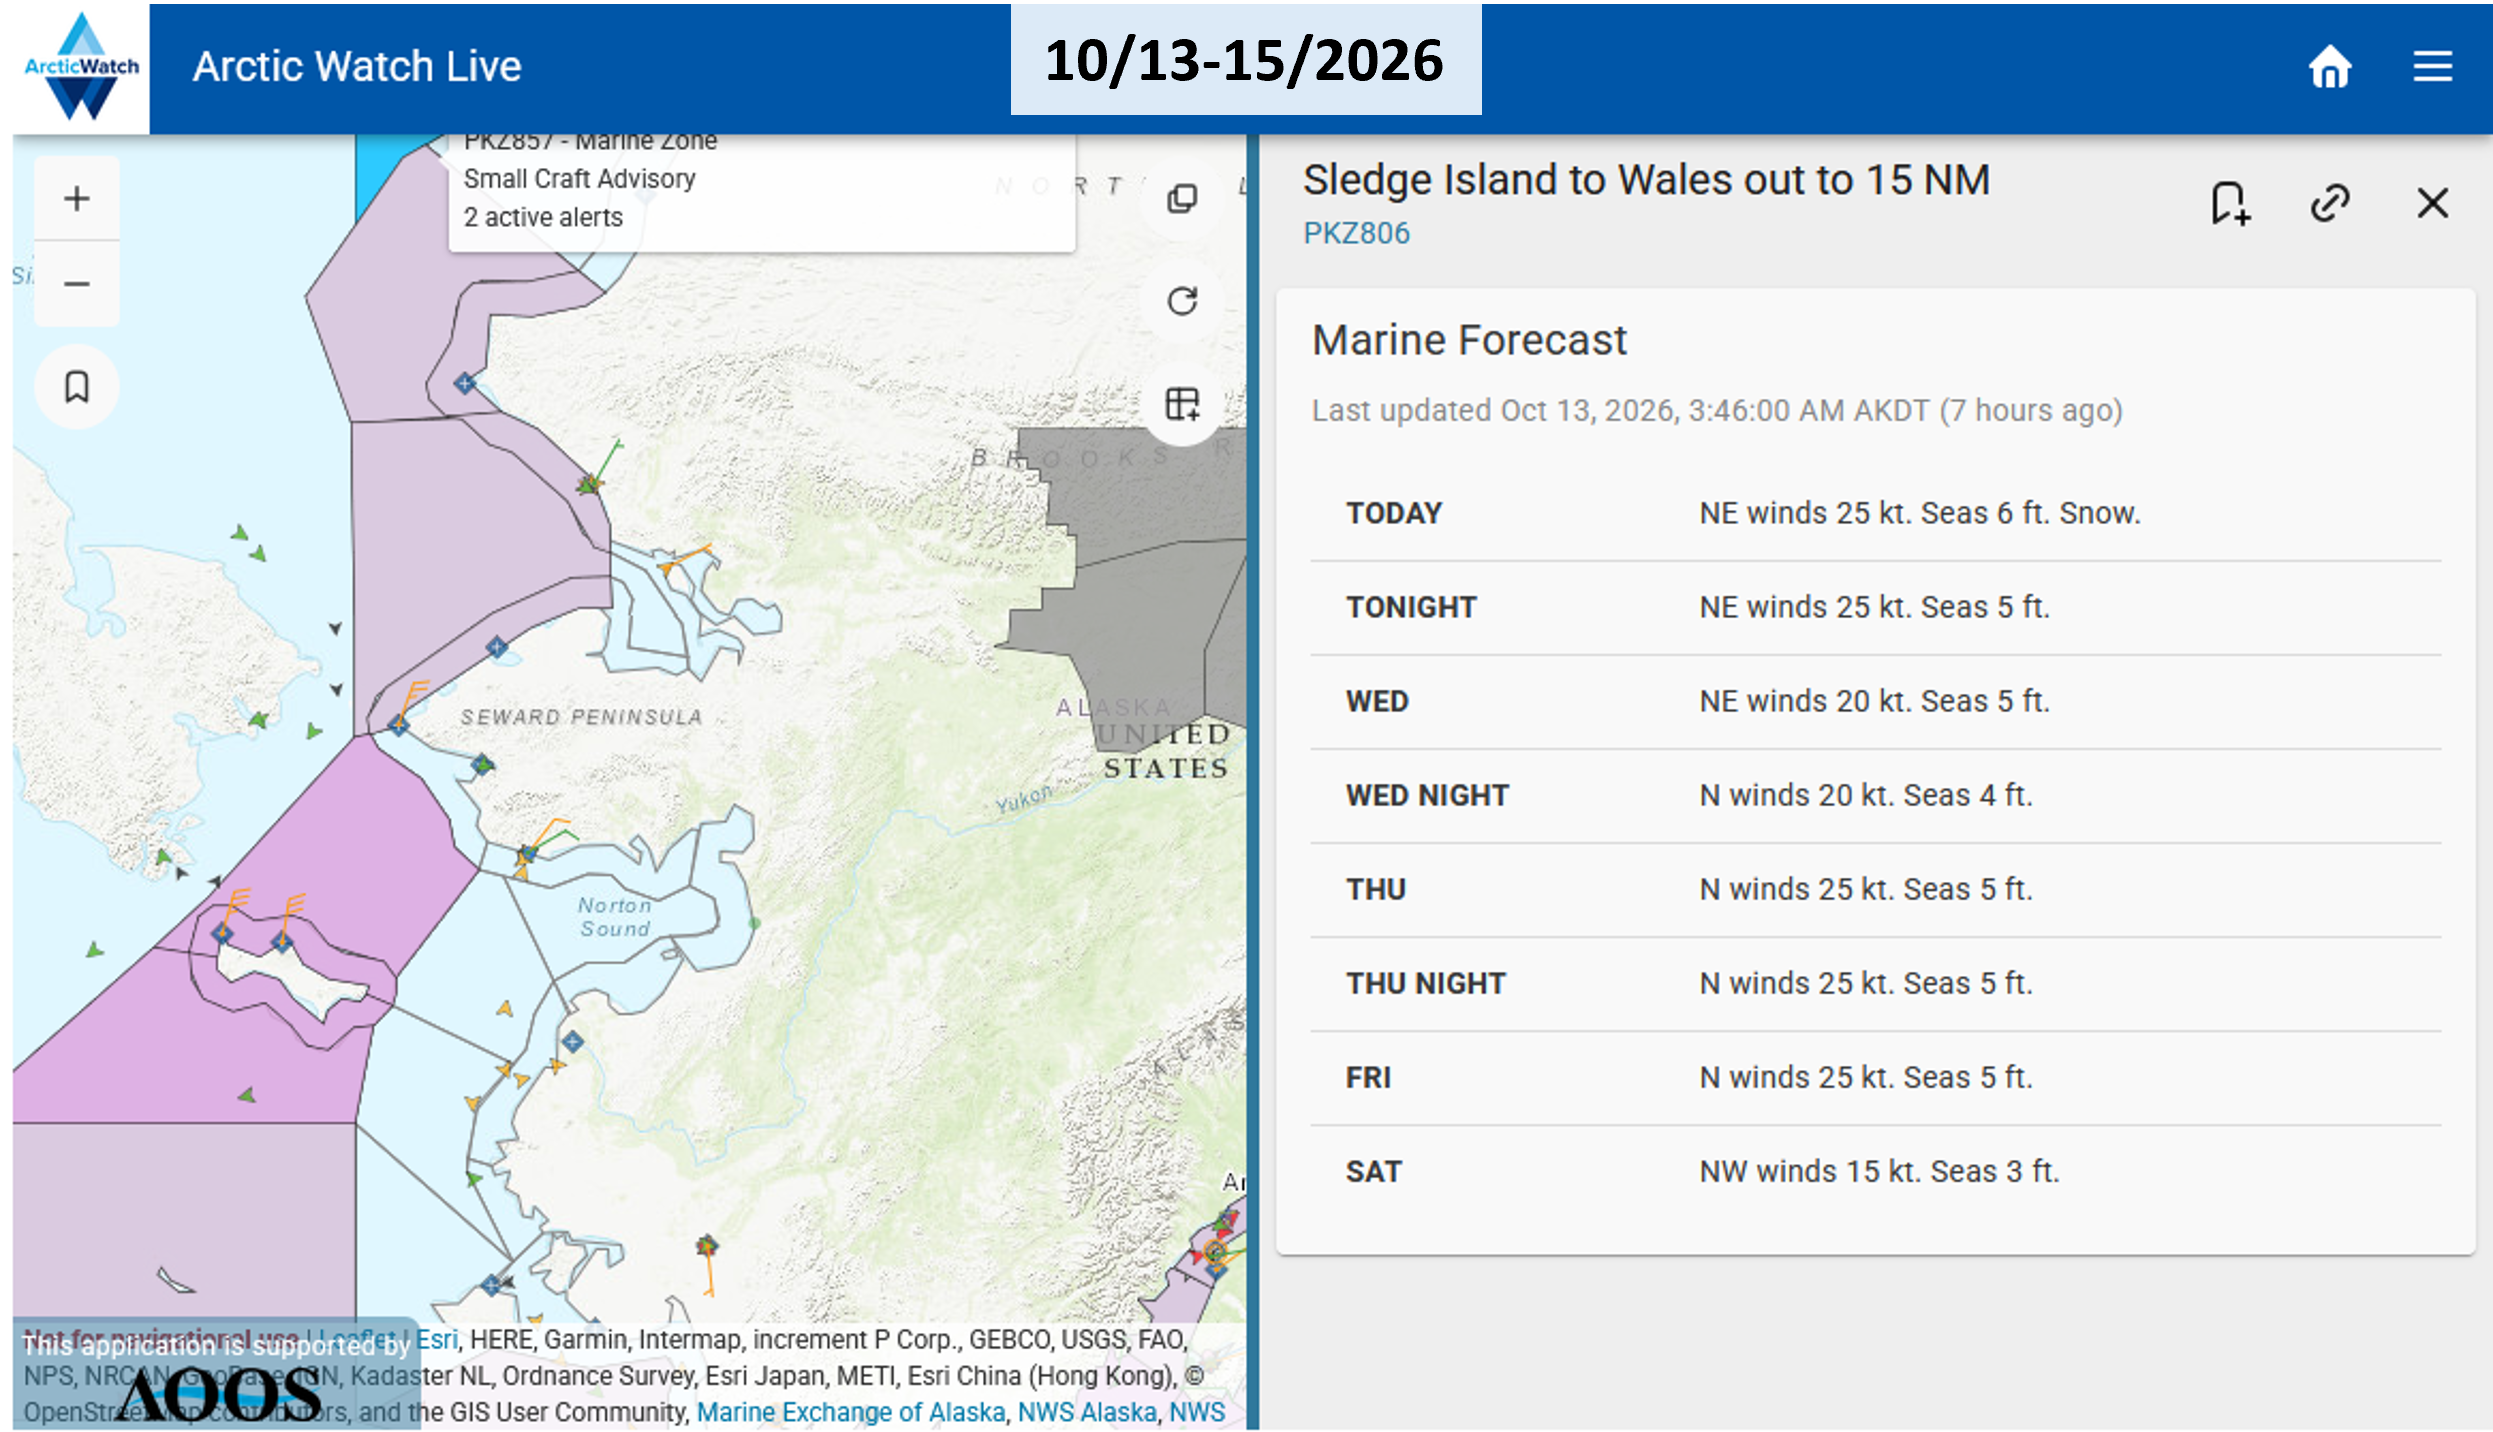Select the FRI forecast row

point(1875,1077)
